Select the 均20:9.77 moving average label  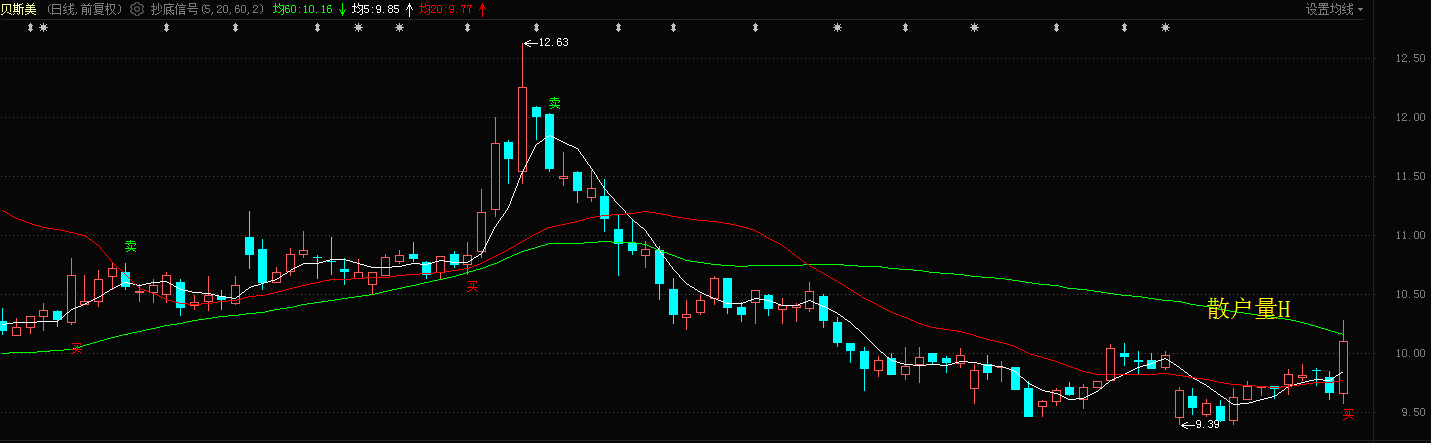pyautogui.click(x=445, y=10)
